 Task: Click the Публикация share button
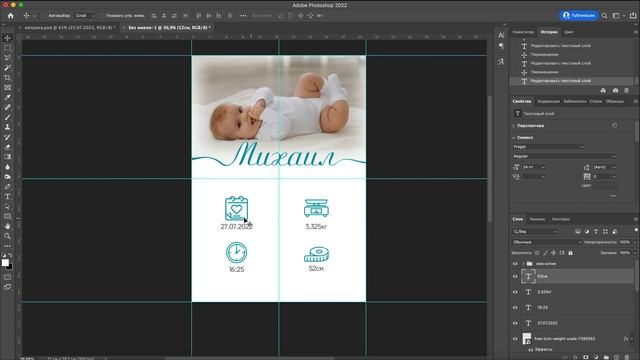(x=579, y=15)
